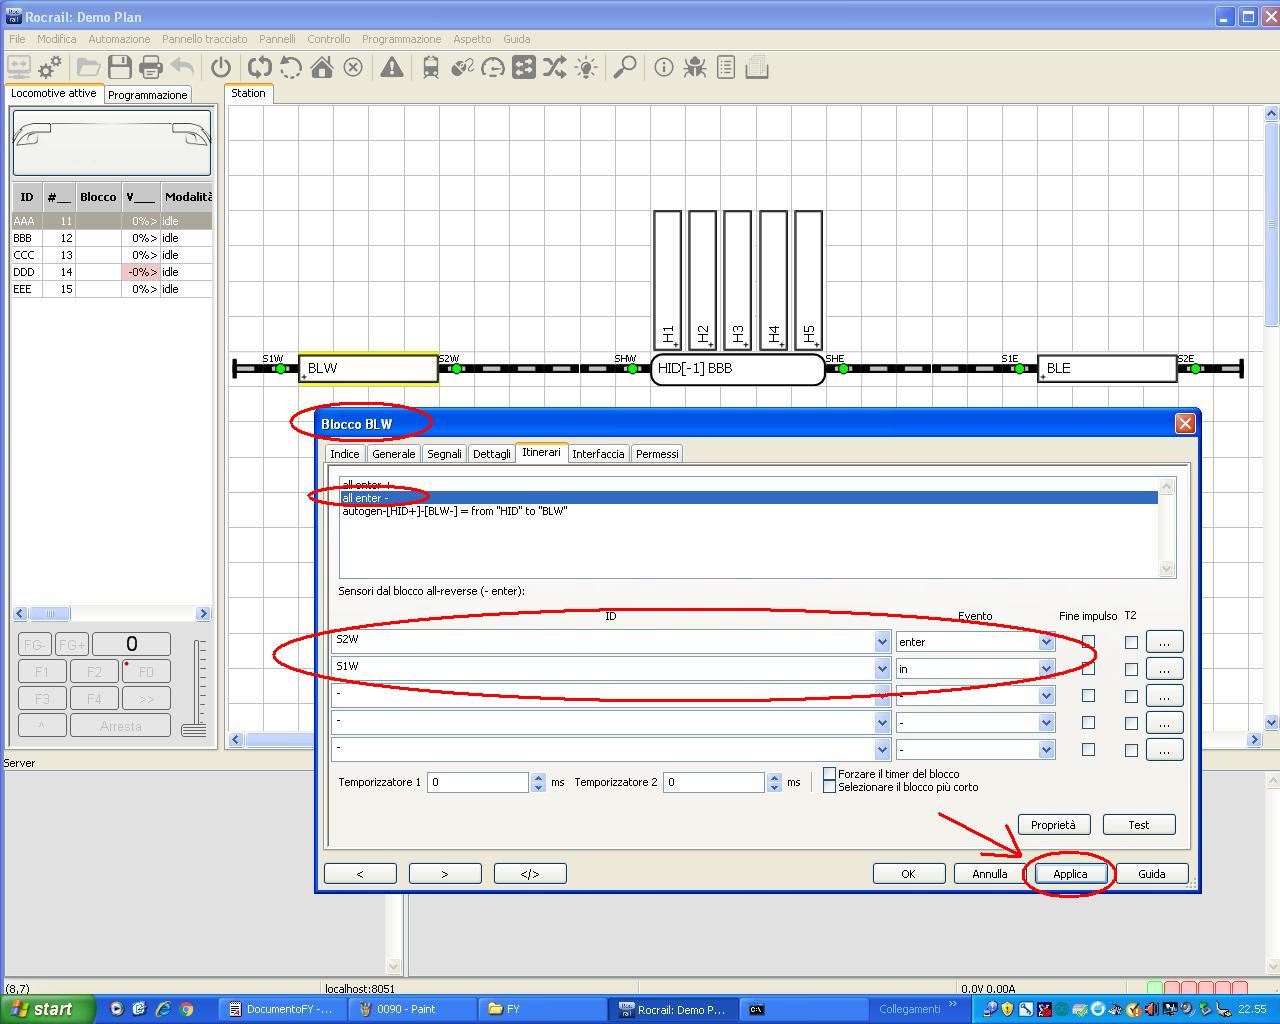The width and height of the screenshot is (1280, 1024).
Task: Click the dashed-circle arrow toolbar icon
Action: click(291, 67)
